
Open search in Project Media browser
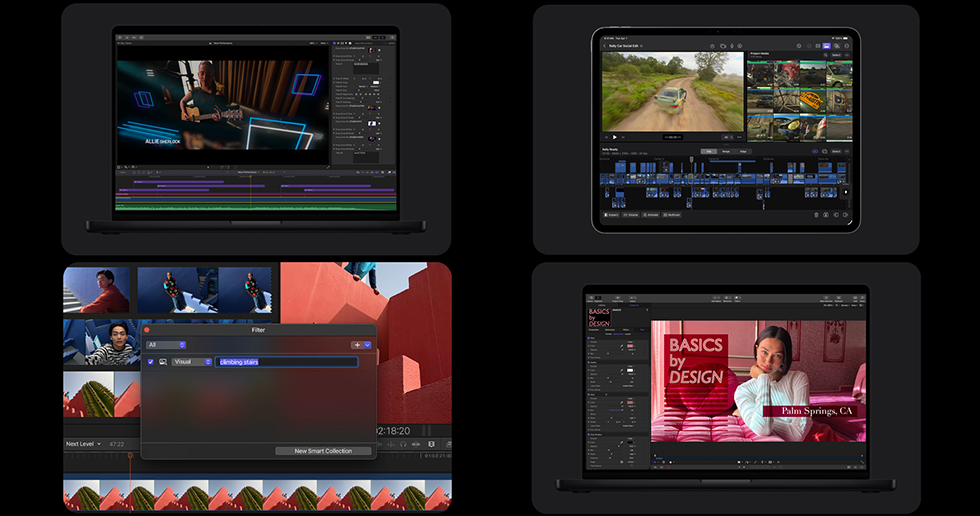826,55
